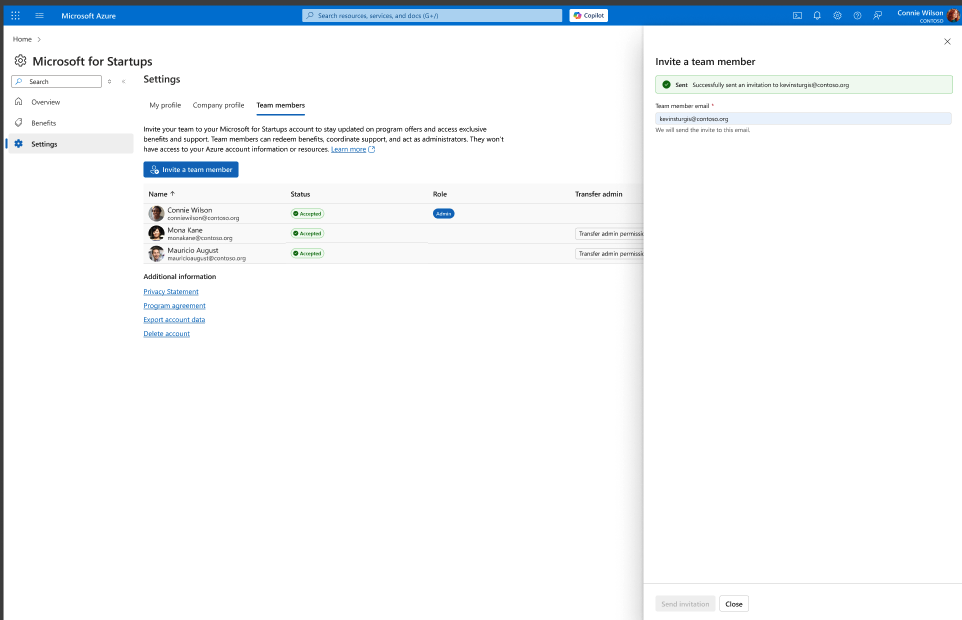Open the Azure app launcher grid
Viewport: 962px width, 620px height.
[x=15, y=15]
